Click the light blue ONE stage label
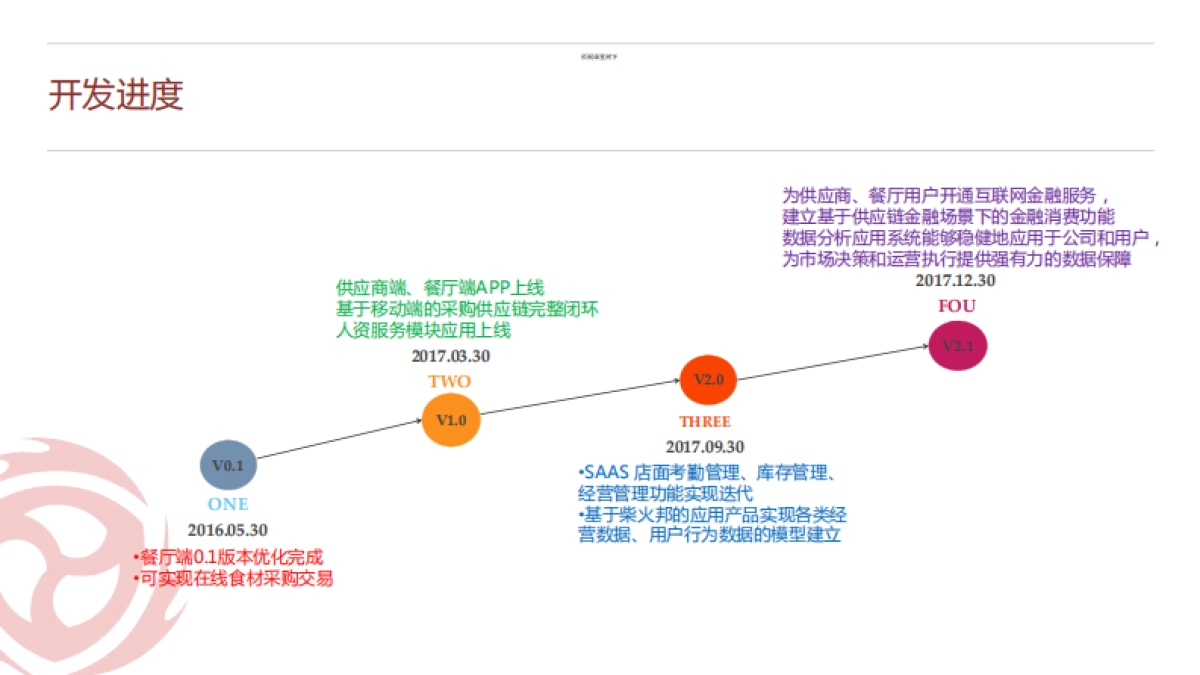Image resolution: width=1200 pixels, height=675 pixels. tap(228, 504)
